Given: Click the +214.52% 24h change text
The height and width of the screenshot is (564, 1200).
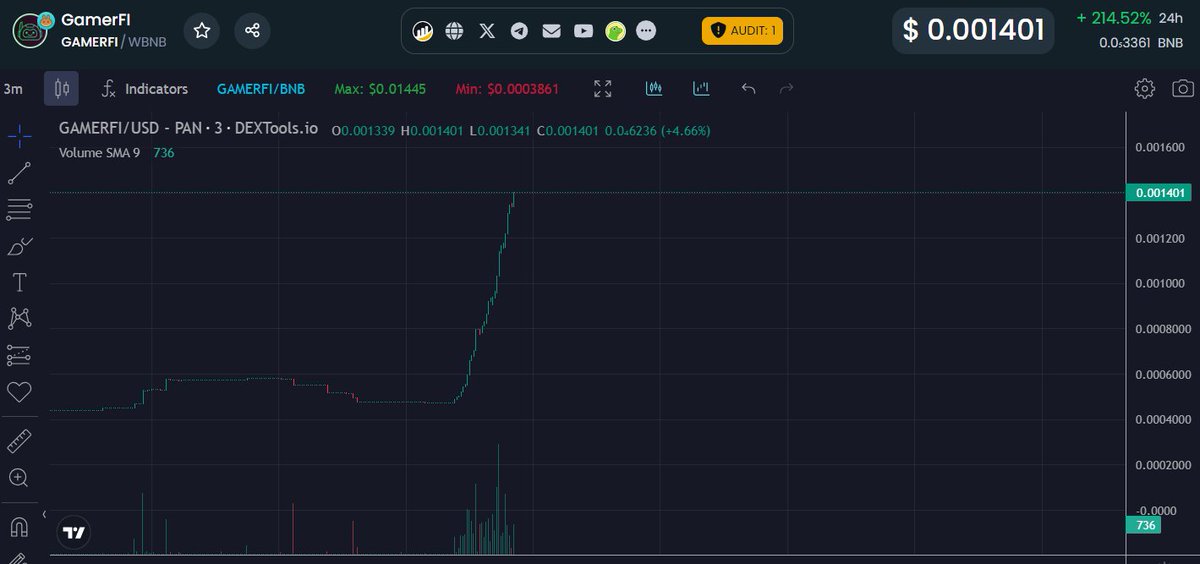Looking at the screenshot, I should pos(1114,18).
